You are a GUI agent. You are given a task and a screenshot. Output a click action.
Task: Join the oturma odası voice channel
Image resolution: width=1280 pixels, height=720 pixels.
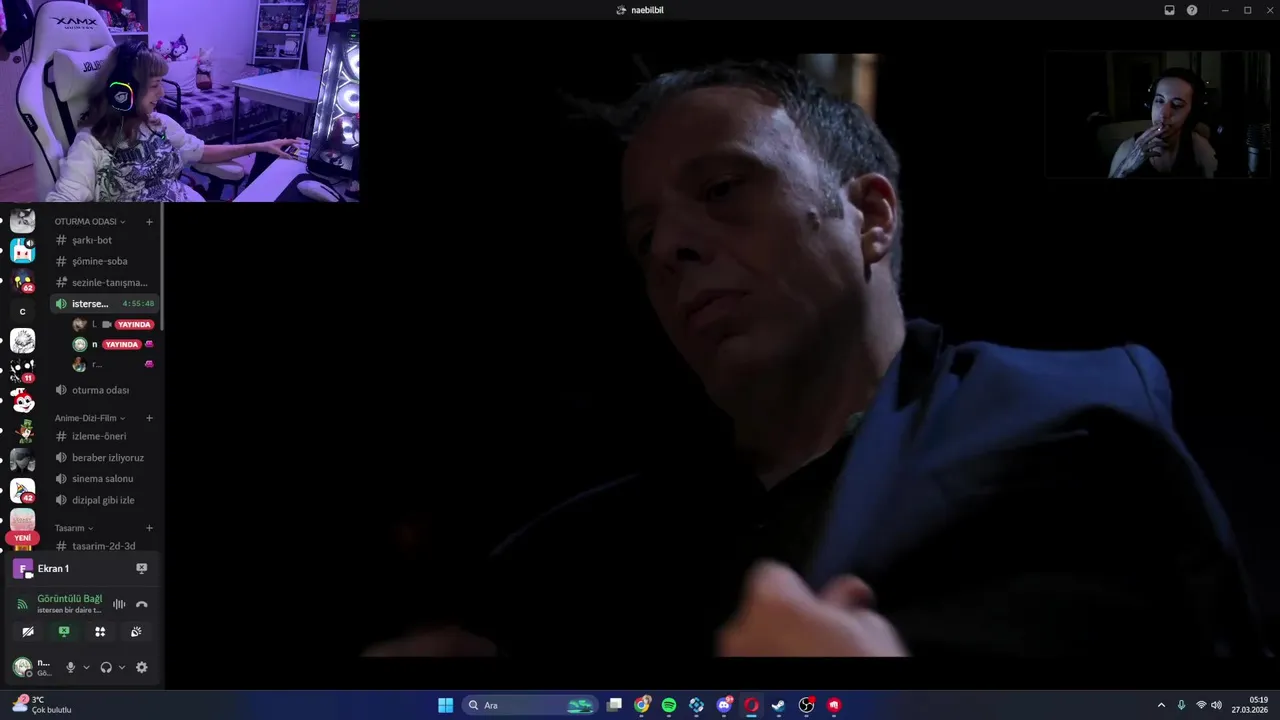[x=104, y=390]
